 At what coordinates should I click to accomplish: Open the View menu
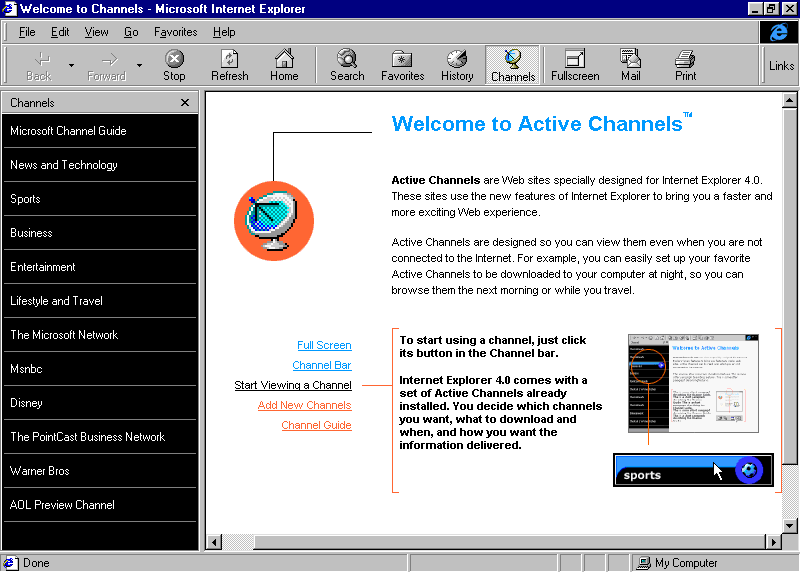(x=96, y=32)
